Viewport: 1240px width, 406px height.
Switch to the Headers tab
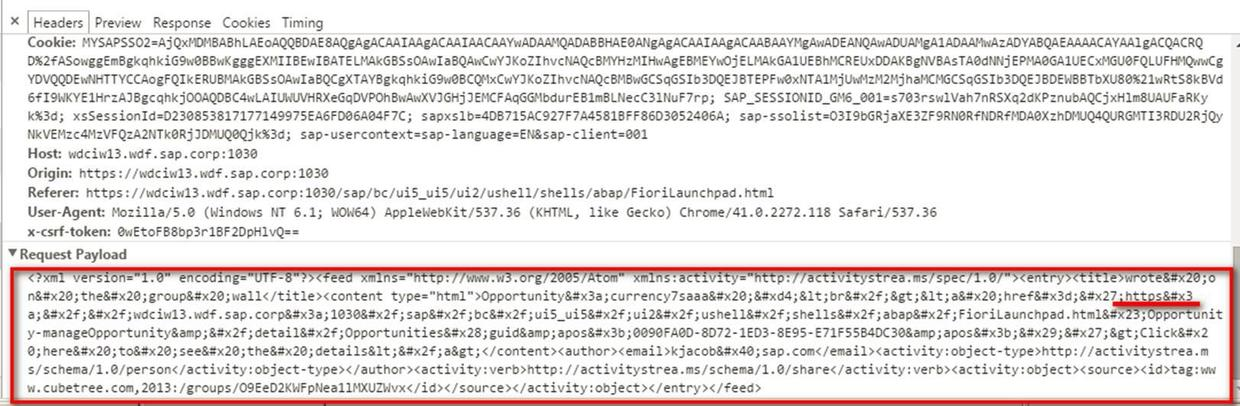click(58, 22)
